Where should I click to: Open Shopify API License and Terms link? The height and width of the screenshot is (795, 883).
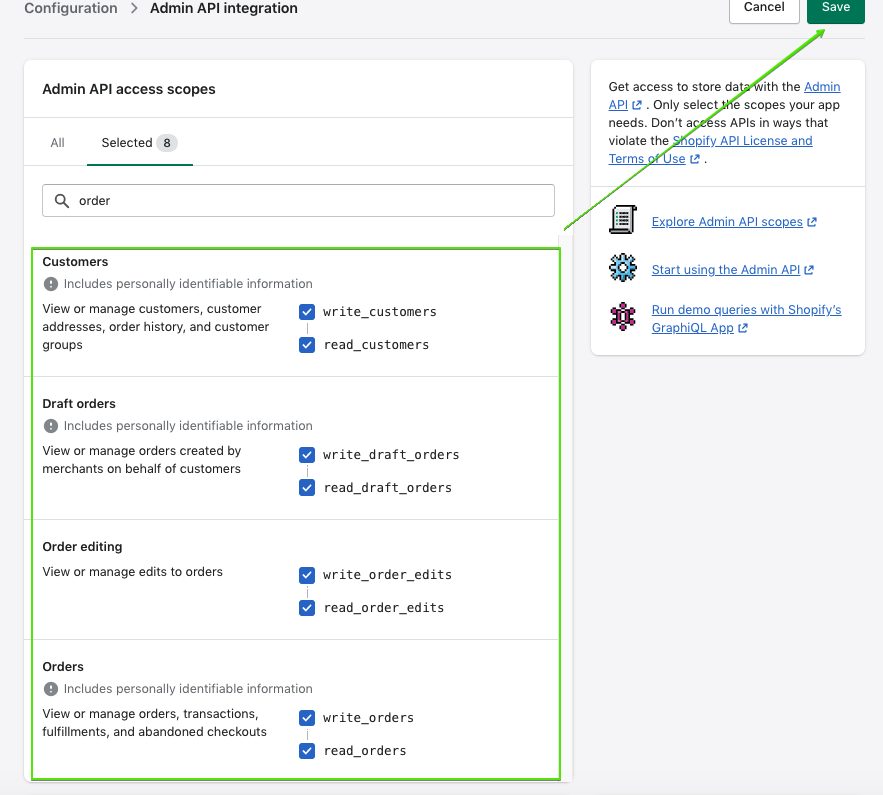tap(742, 141)
